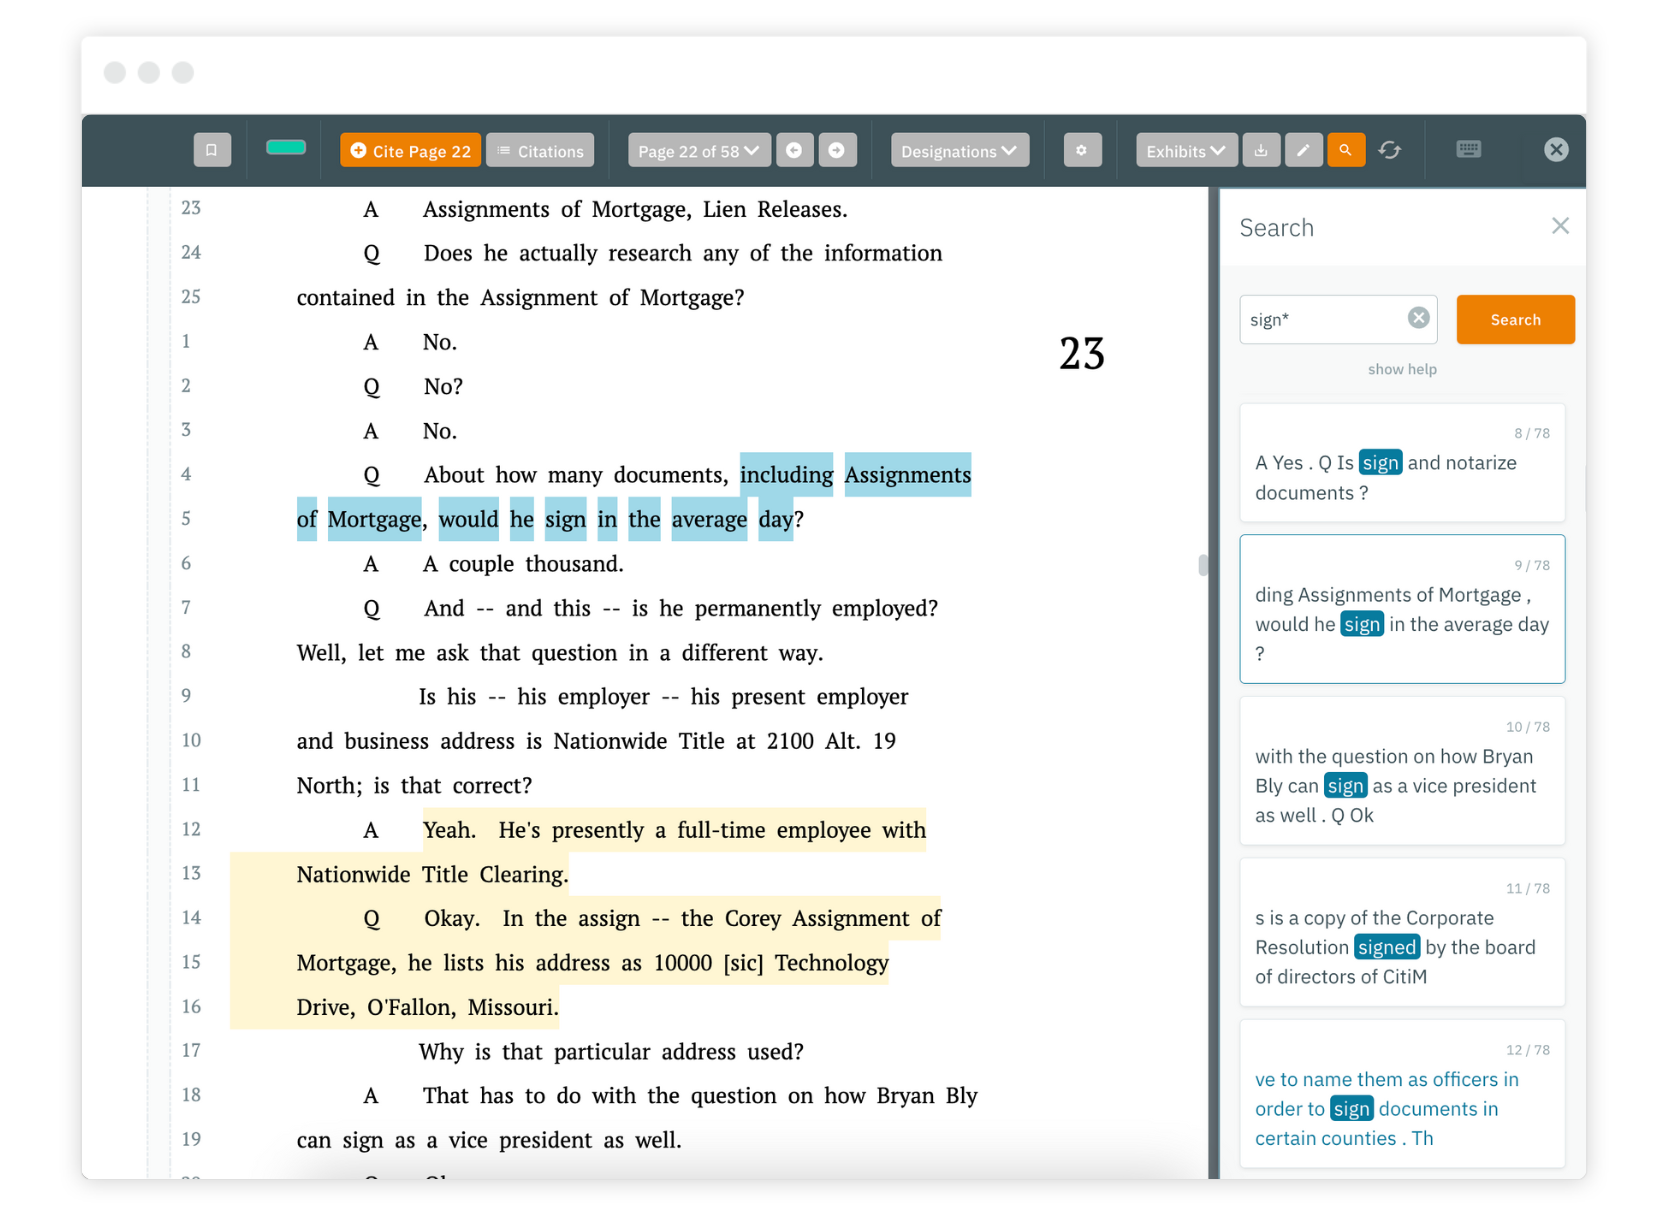Activate the orange search magnifier tool
The image size is (1668, 1216).
(1346, 150)
